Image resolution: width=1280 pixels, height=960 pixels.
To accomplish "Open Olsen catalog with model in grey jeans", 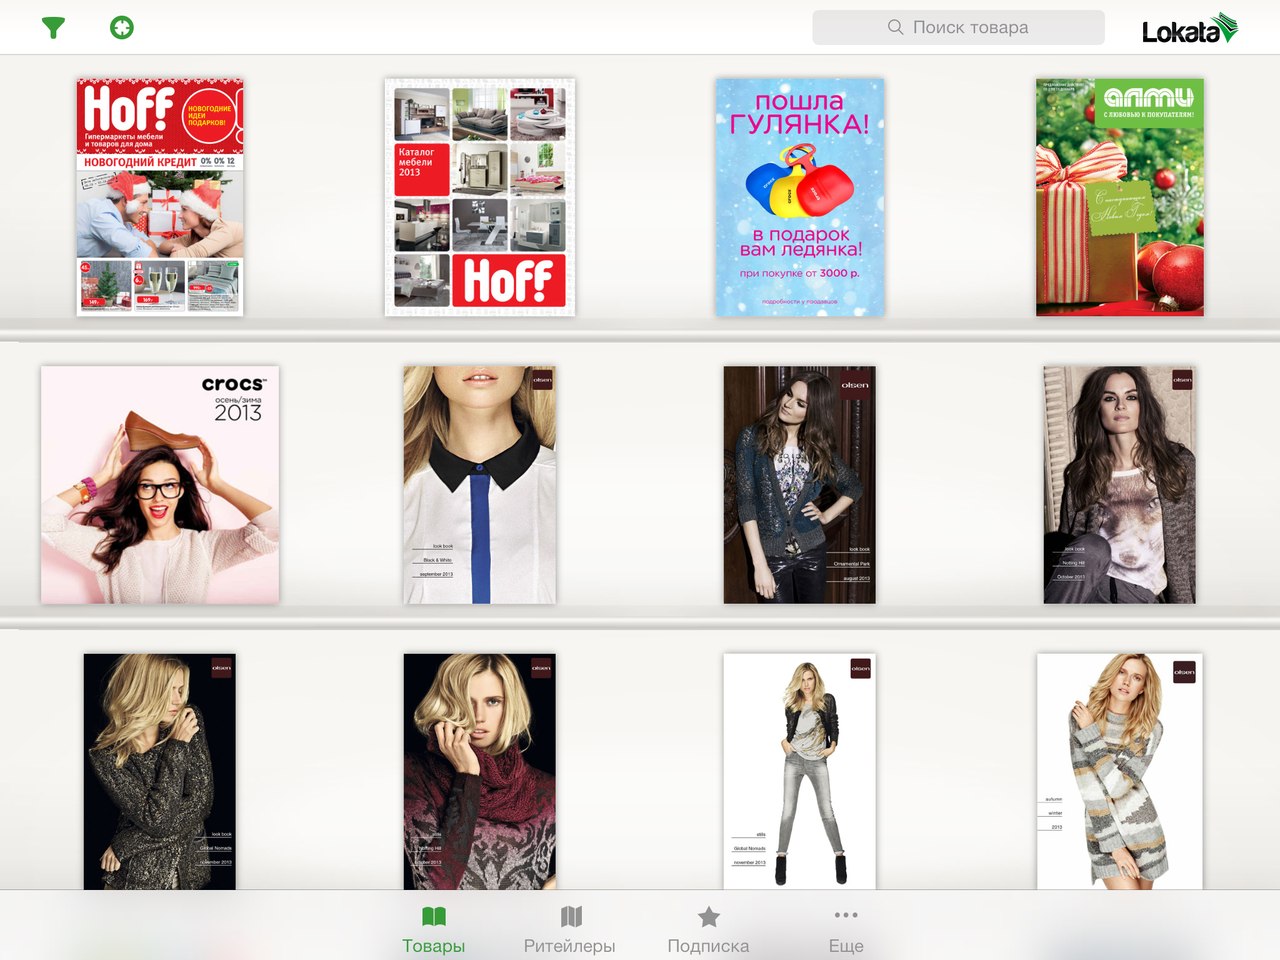I will [x=800, y=772].
